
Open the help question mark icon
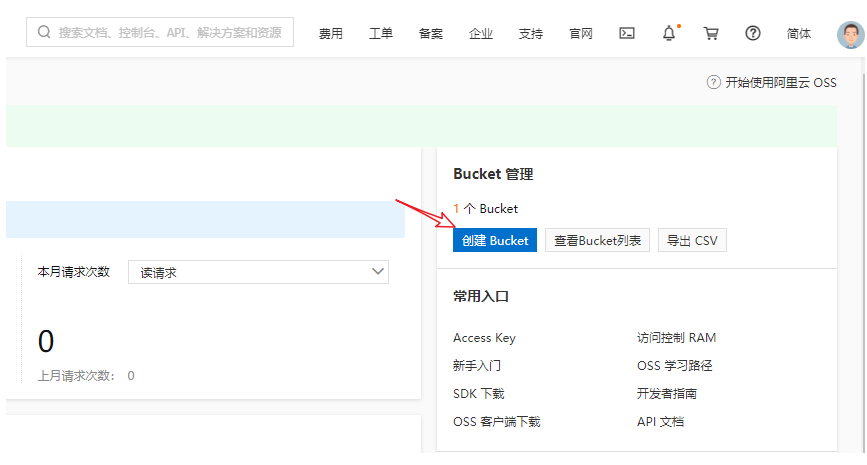pos(753,33)
